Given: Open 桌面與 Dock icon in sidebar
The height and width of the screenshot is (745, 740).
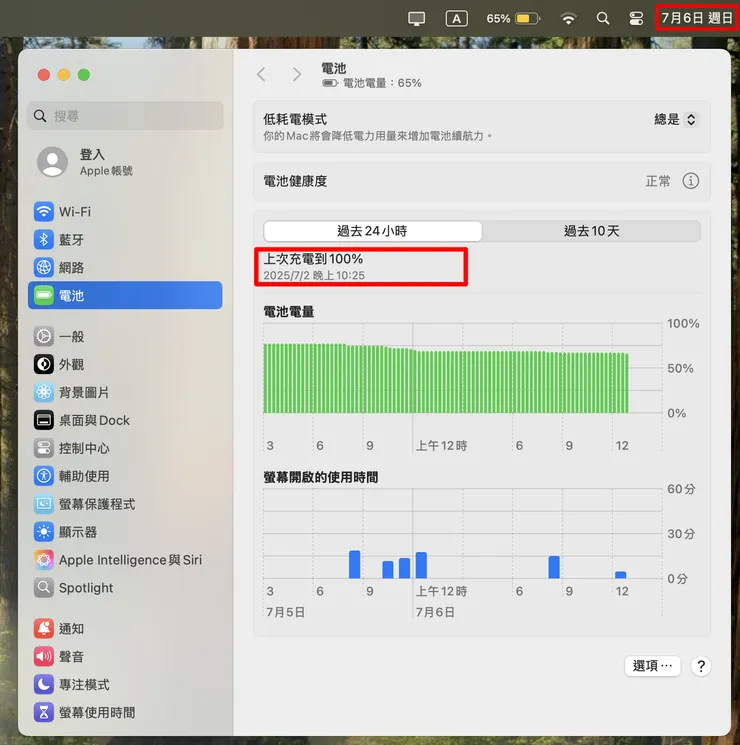Looking at the screenshot, I should [x=44, y=420].
